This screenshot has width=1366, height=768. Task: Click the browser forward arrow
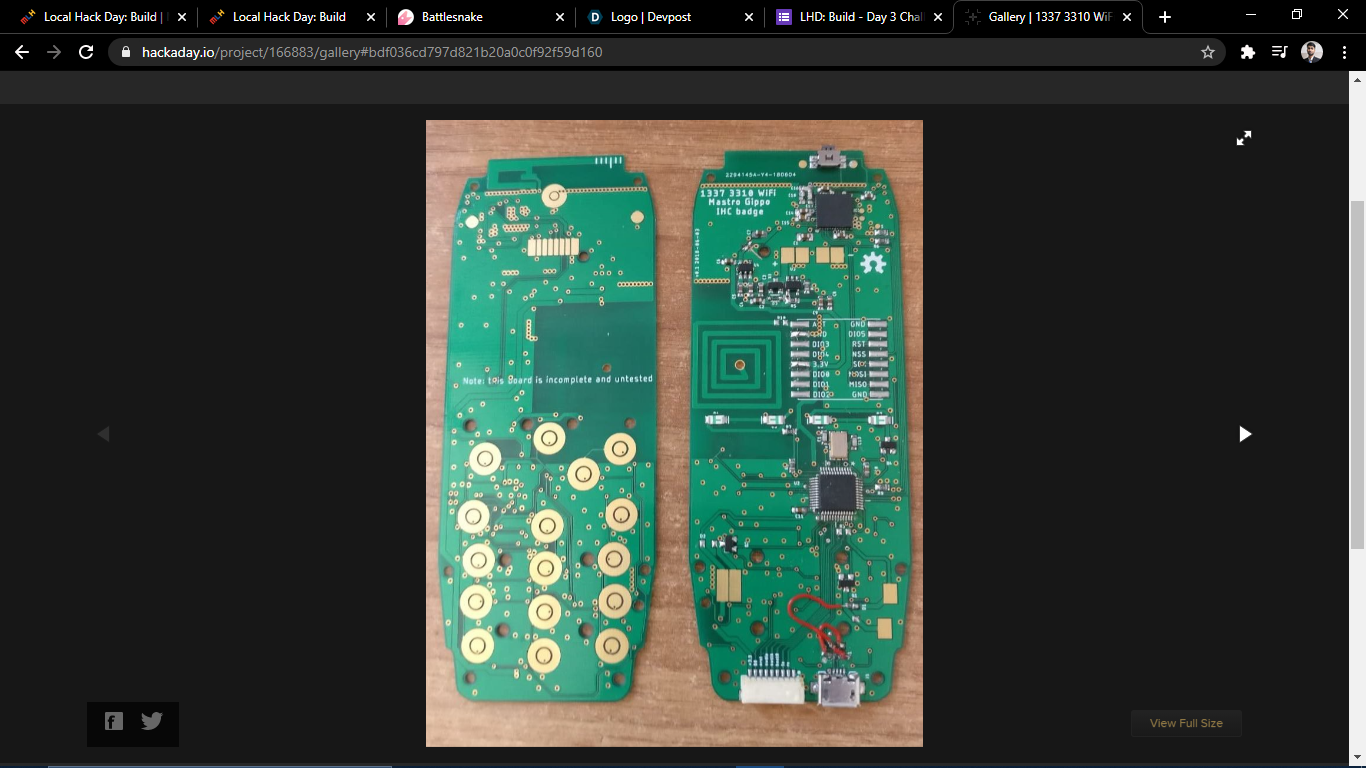54,52
